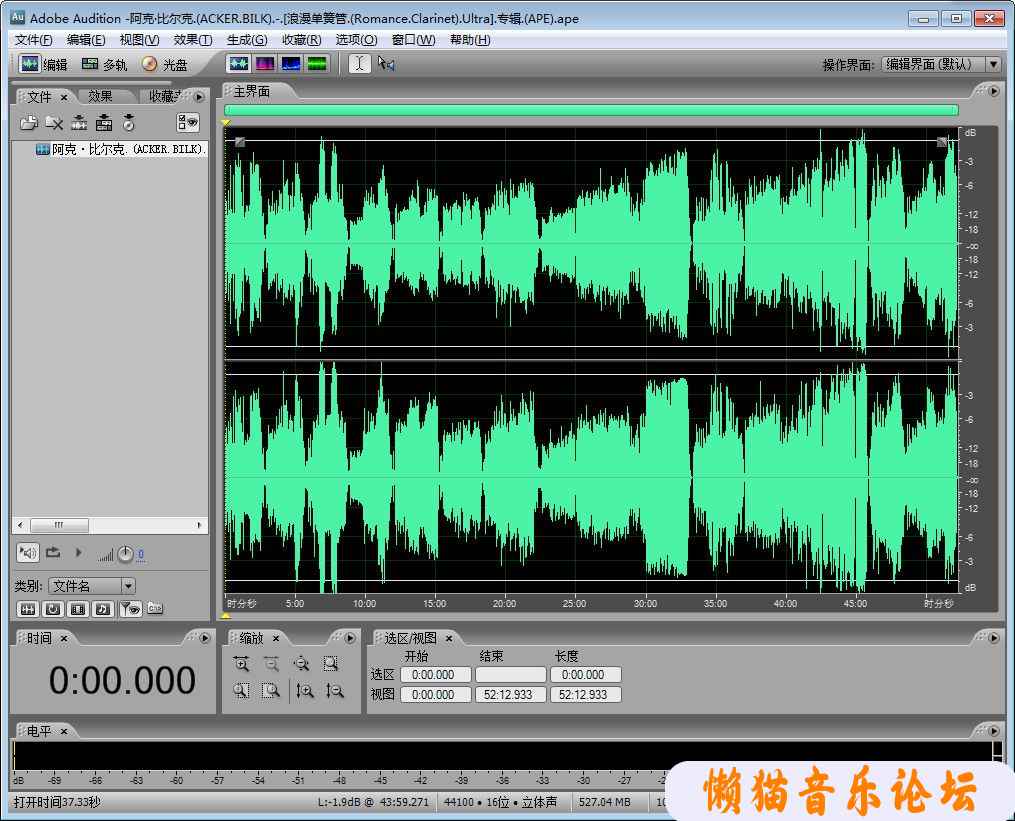
Task: Switch to the 效果 tab
Action: (x=100, y=96)
